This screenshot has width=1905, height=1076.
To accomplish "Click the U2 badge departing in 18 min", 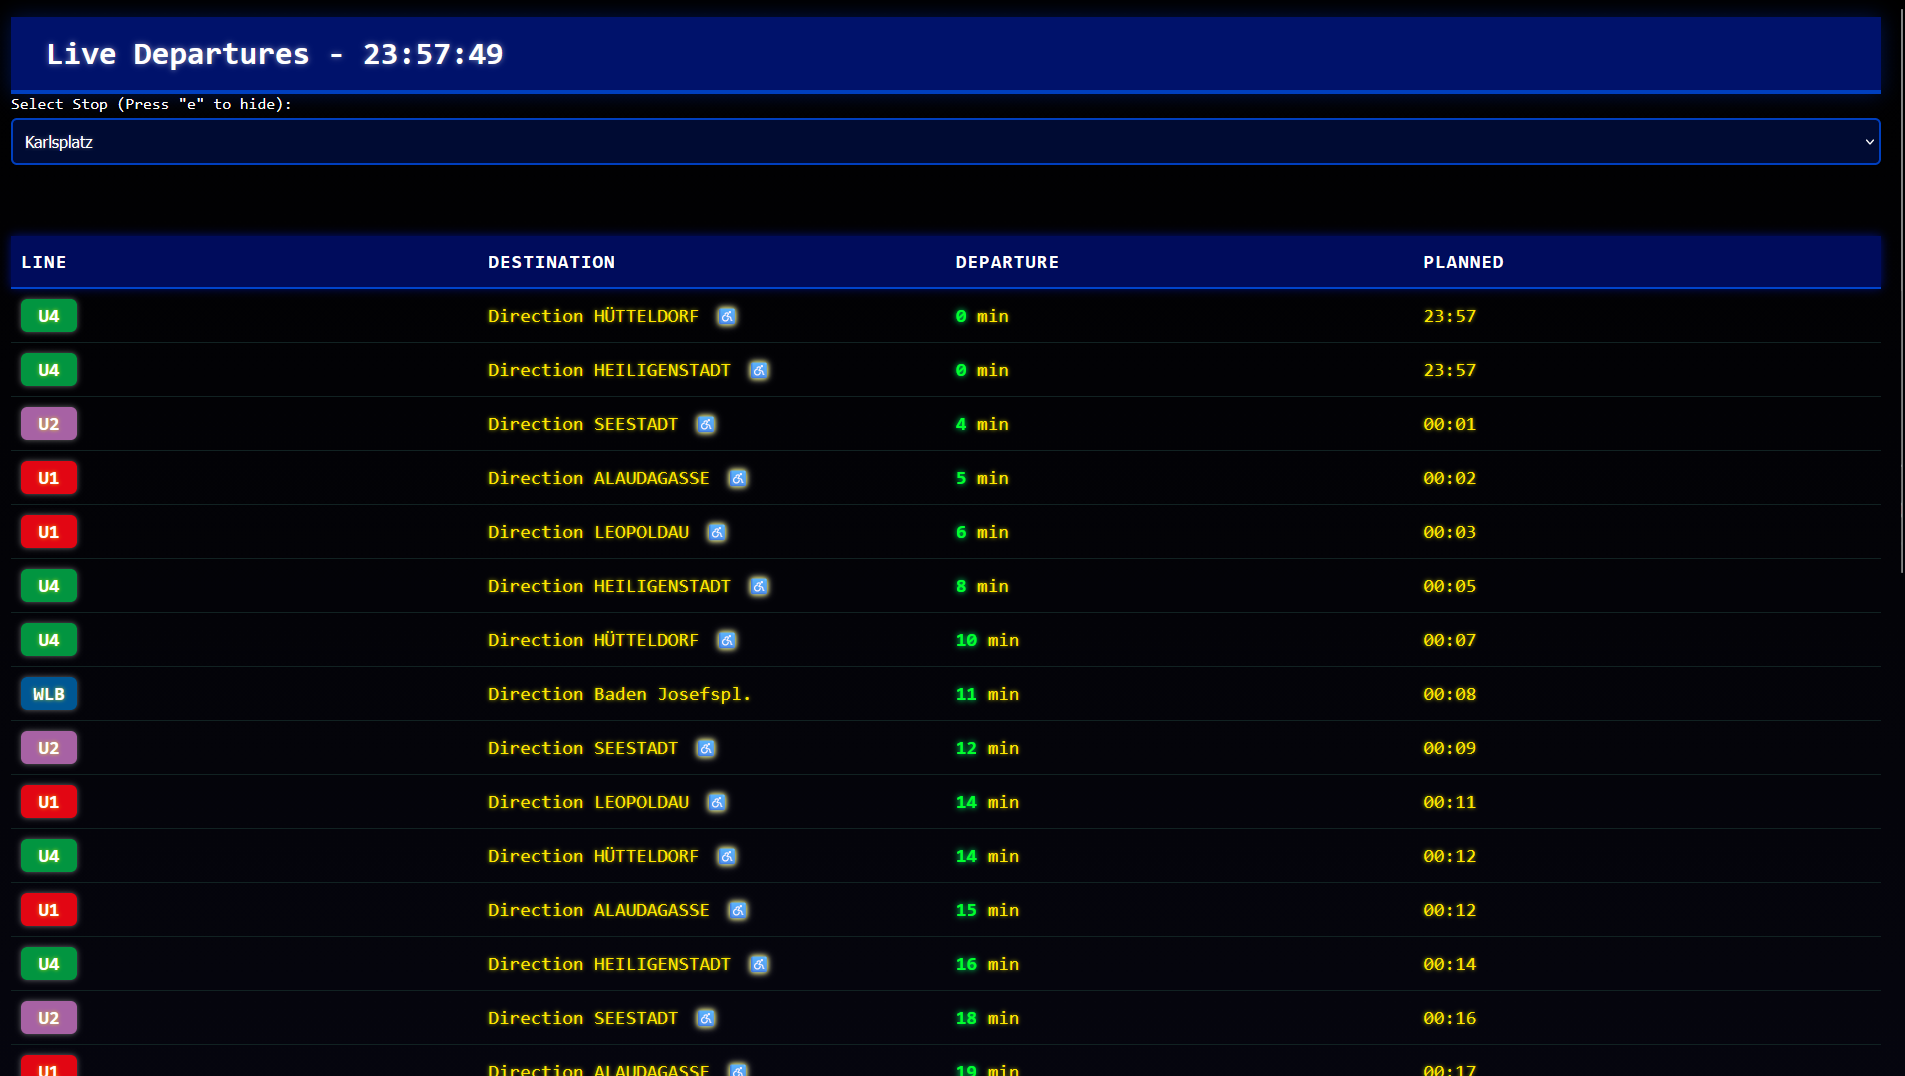I will 49,1018.
